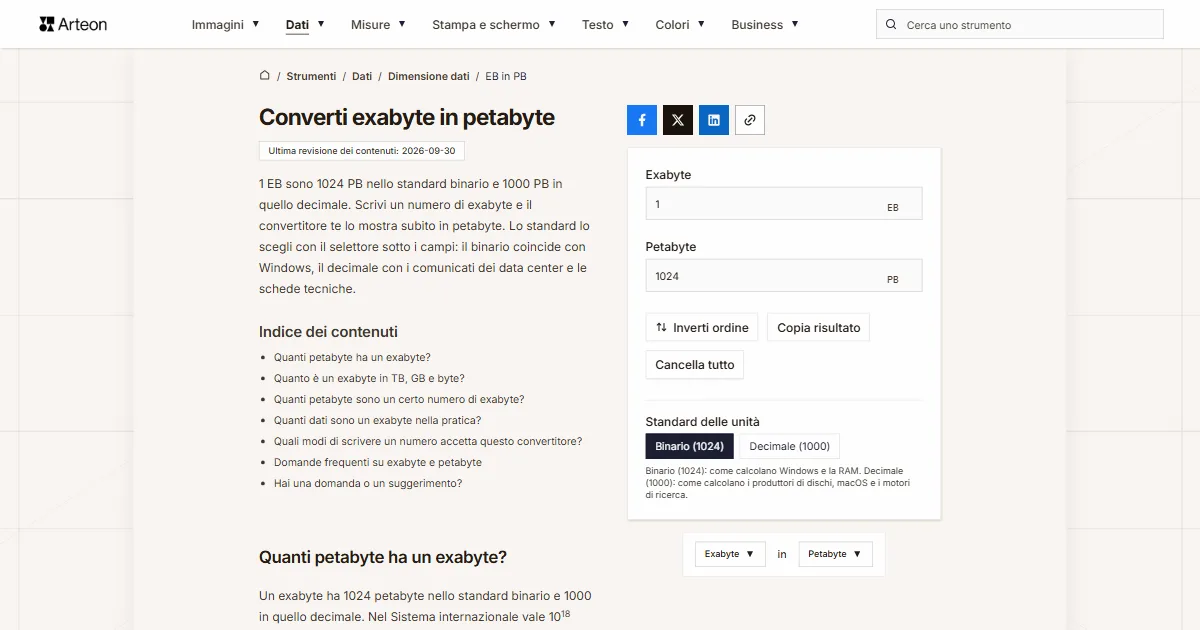
Task: Open the Colori navigation menu
Action: 681,25
